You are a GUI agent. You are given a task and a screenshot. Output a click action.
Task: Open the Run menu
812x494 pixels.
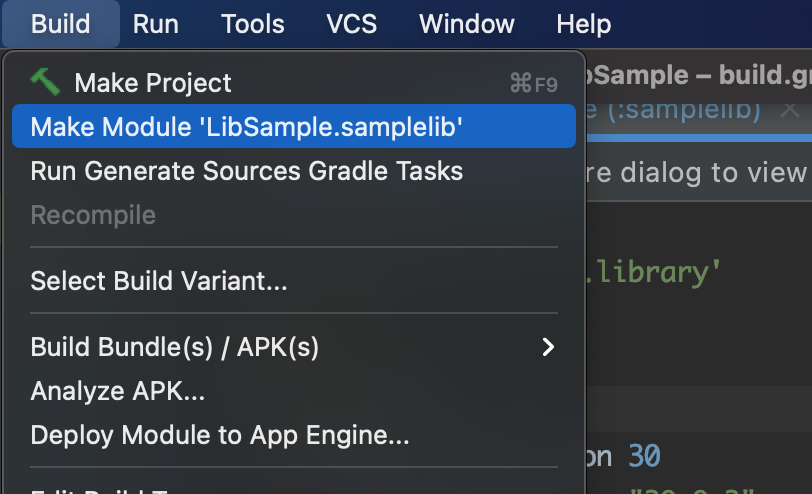click(155, 24)
